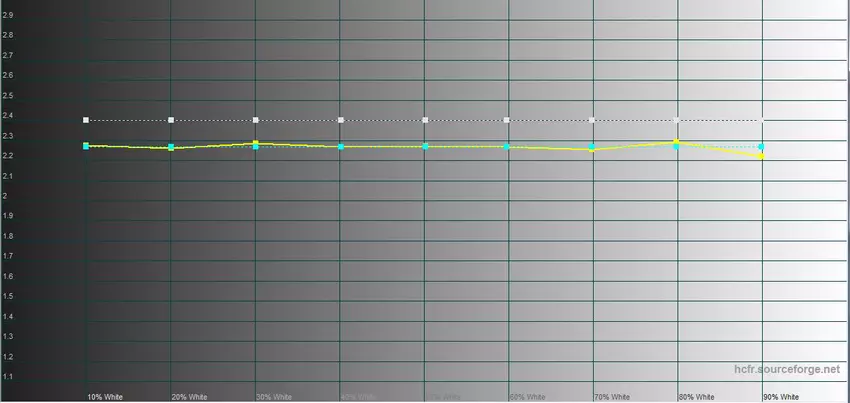
Task: Click the 2.9 value on the y-axis
Action: click(8, 15)
